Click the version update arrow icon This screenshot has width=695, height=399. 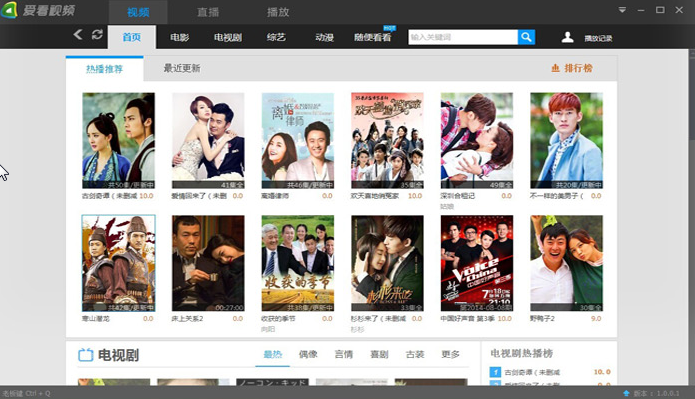click(626, 393)
